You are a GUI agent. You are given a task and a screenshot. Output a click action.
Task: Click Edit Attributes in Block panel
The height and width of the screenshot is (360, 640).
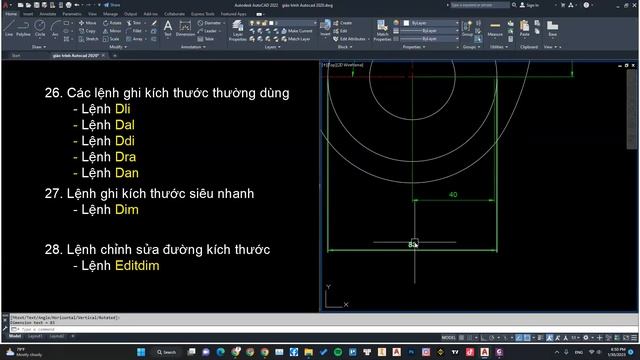(350, 39)
